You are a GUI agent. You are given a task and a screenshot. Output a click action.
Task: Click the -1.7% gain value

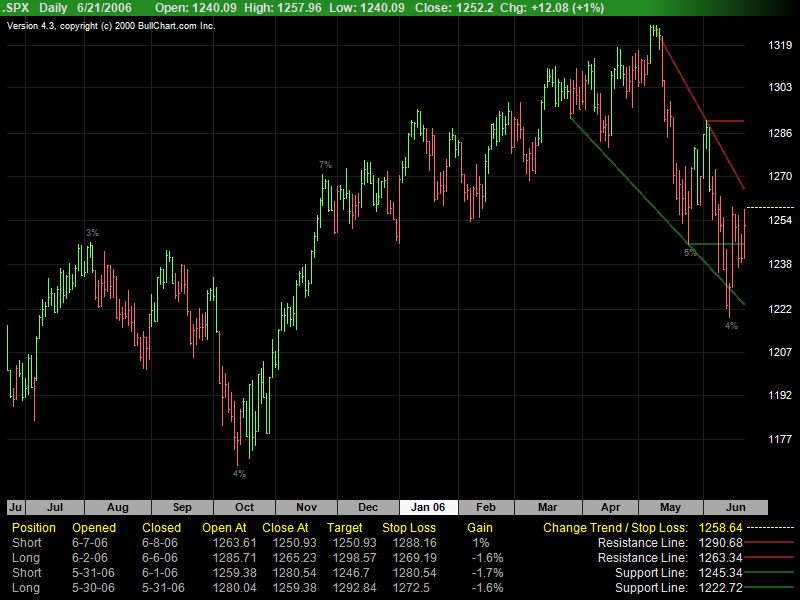(487, 573)
